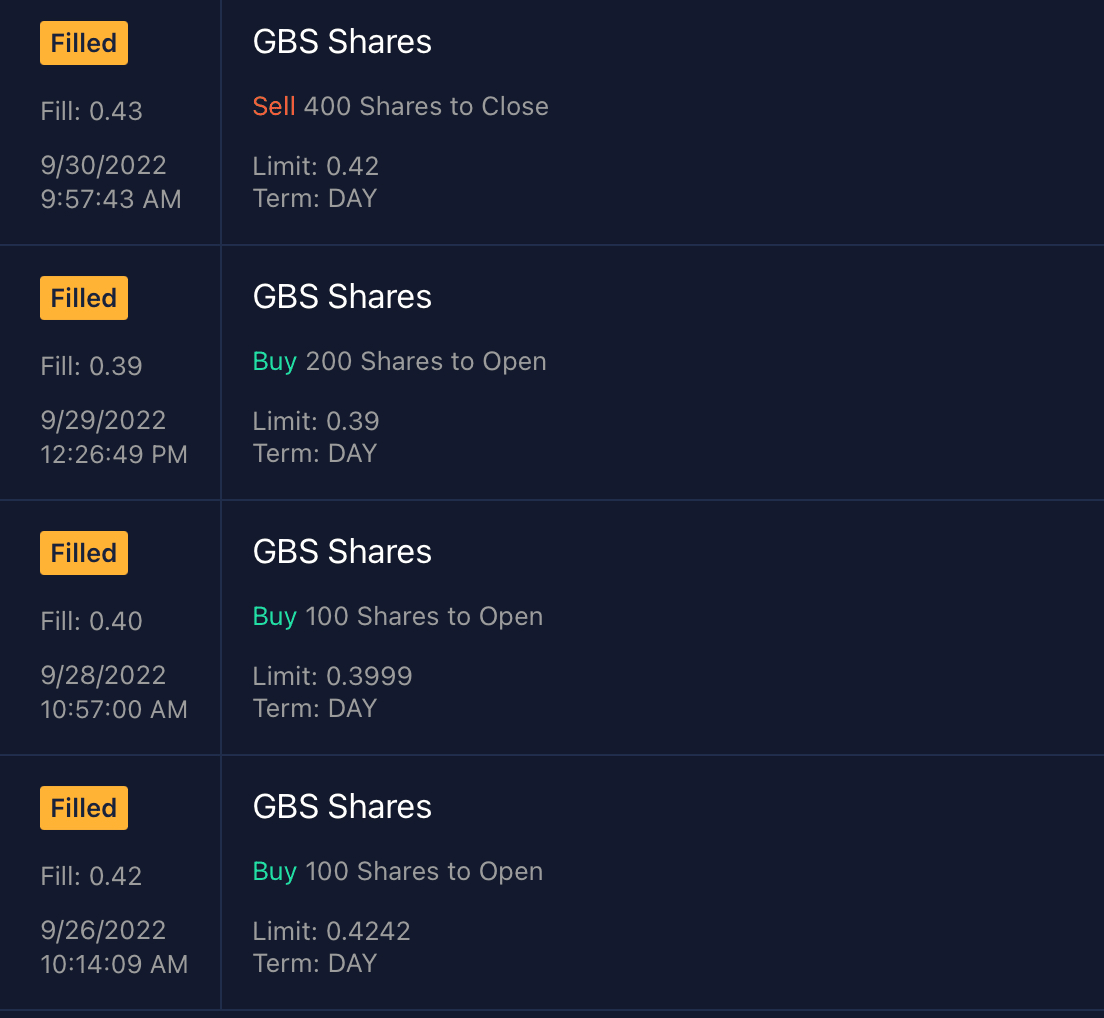1104x1018 pixels.
Task: Select the 9/29/2022 date text
Action: (103, 421)
